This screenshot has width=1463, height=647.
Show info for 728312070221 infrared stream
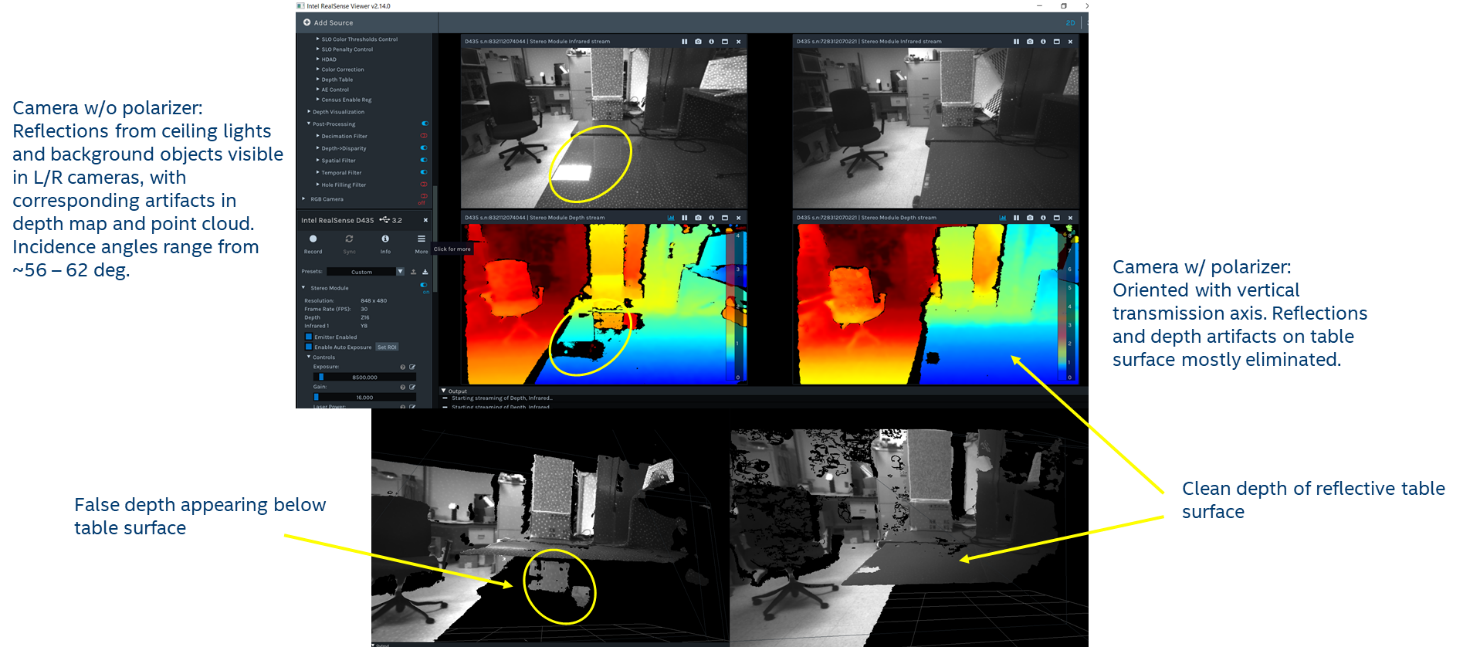pos(1043,41)
